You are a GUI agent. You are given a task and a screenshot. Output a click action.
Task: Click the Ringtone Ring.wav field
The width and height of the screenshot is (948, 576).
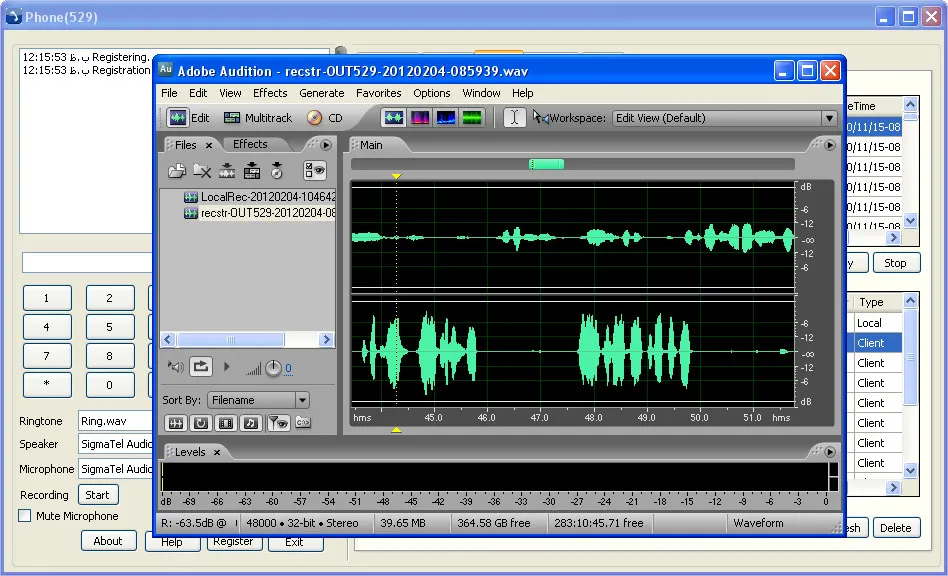(x=115, y=421)
